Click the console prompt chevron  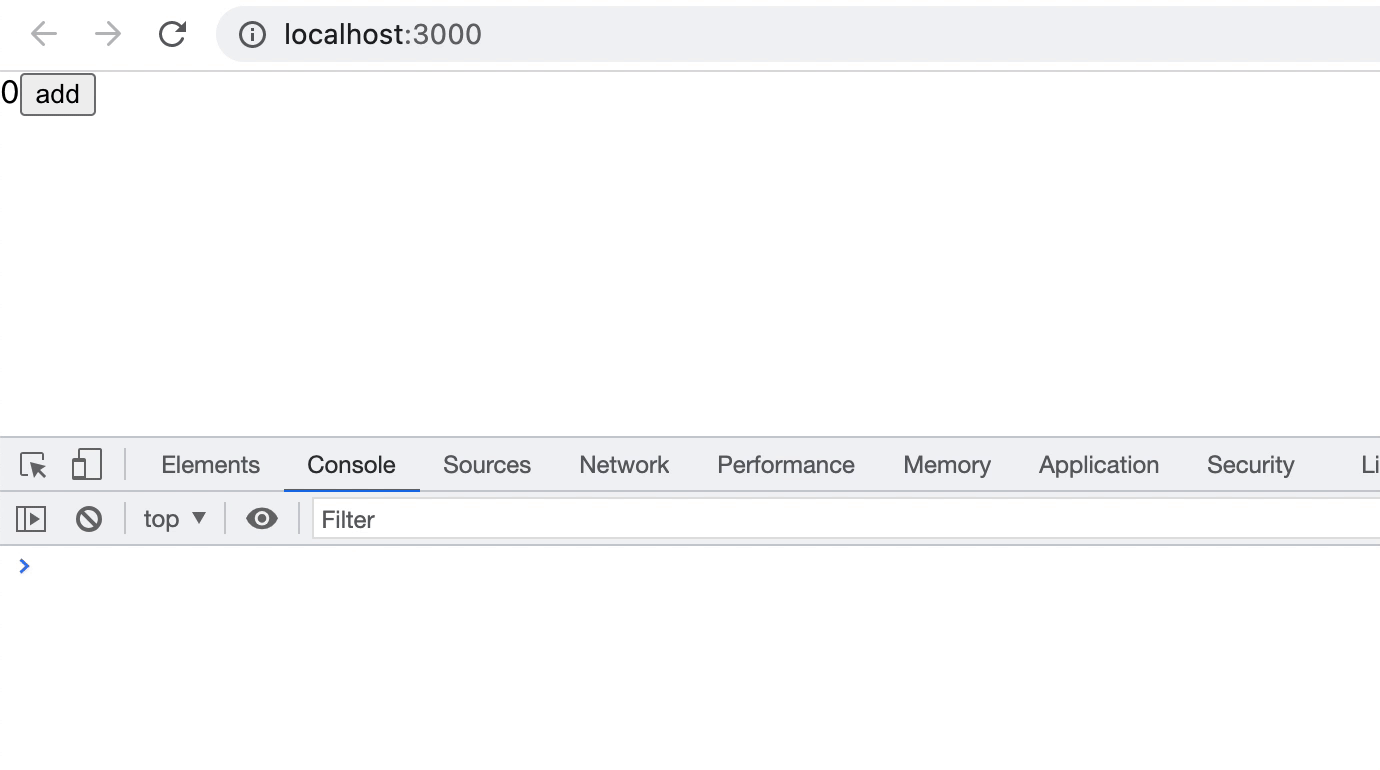(25, 566)
